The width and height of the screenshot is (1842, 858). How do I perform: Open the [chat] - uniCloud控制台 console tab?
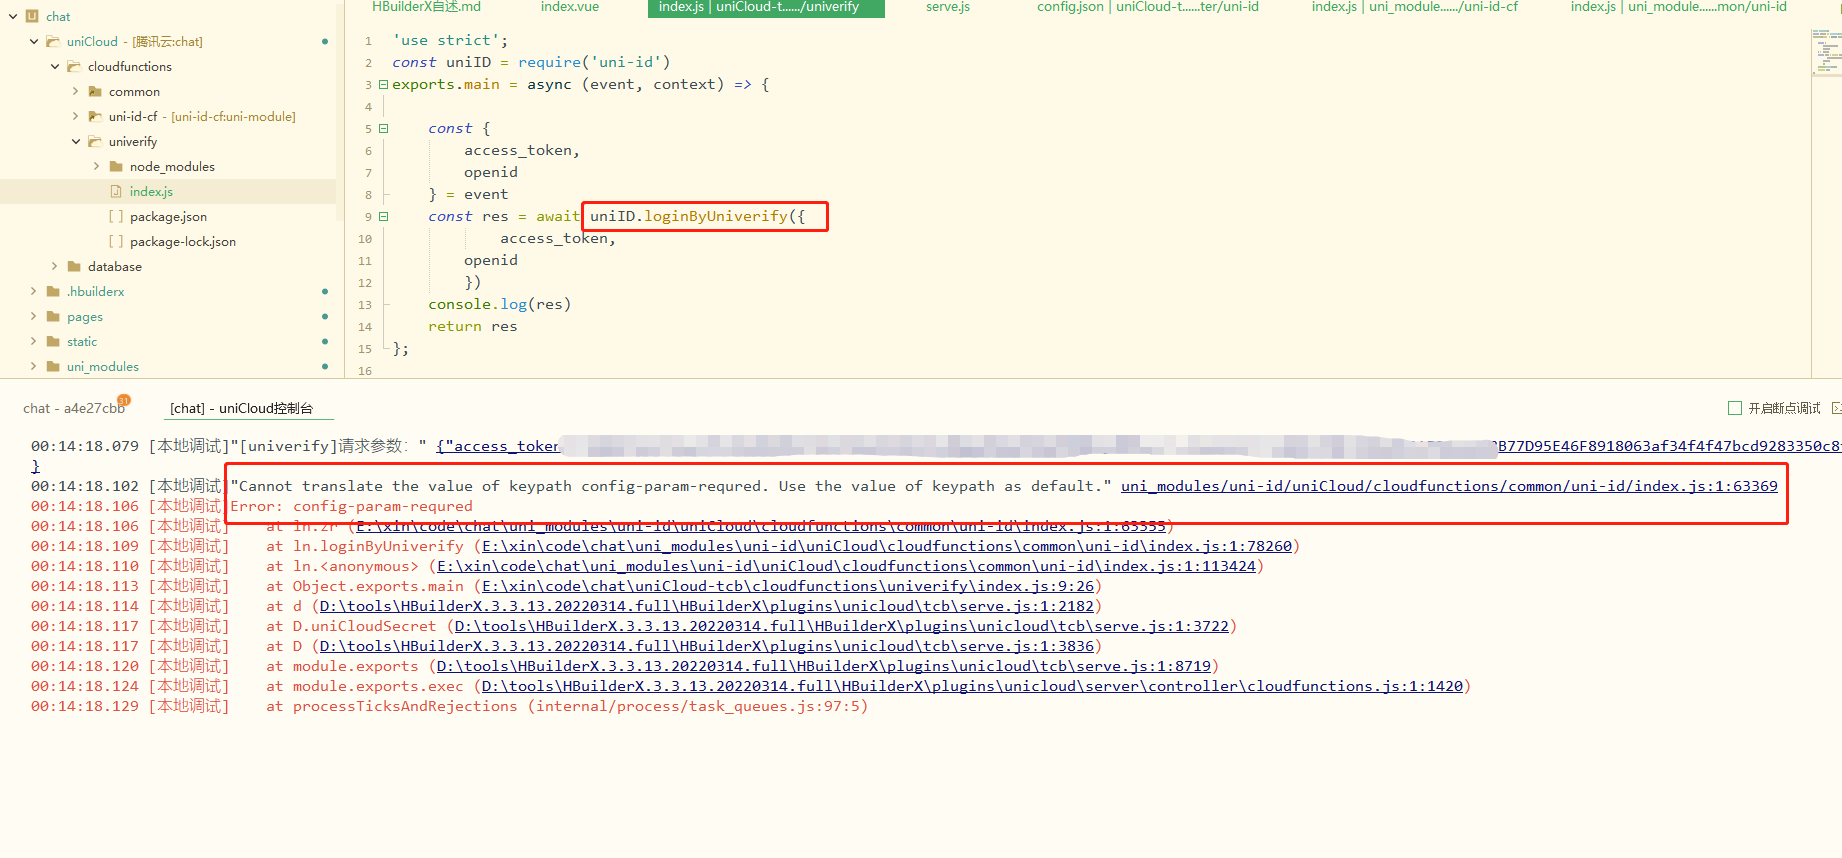pyautogui.click(x=241, y=408)
